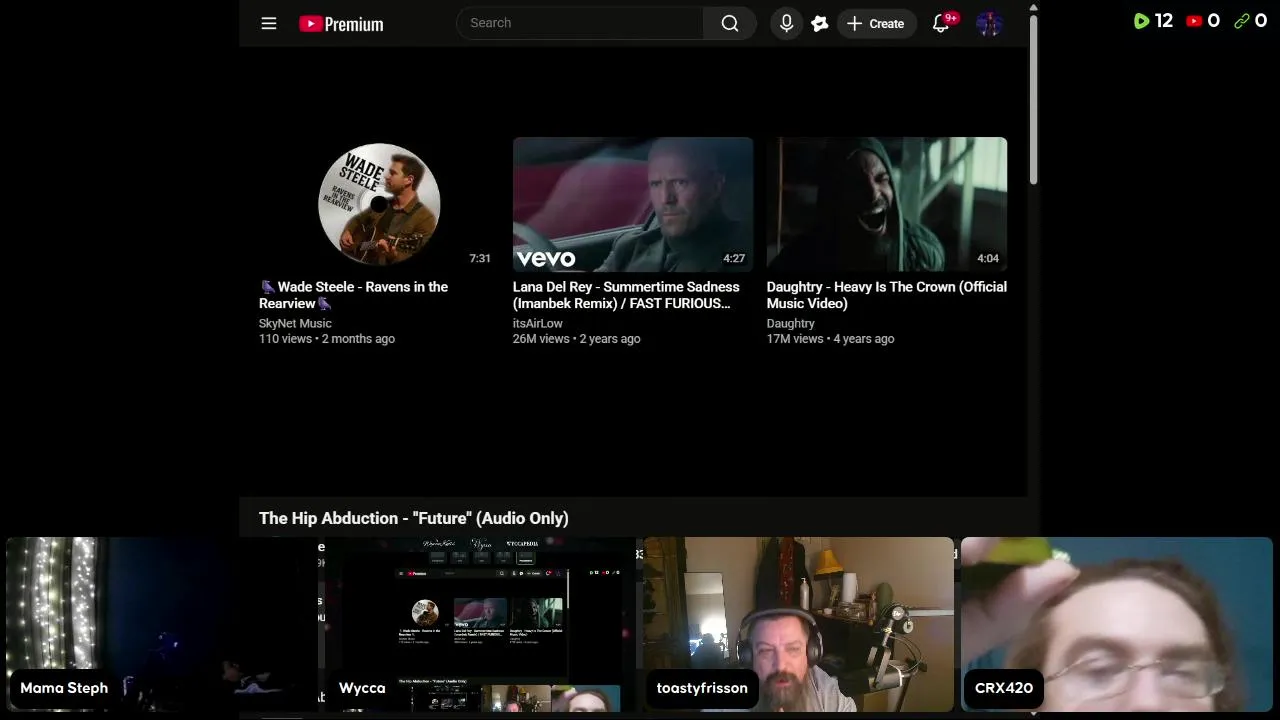Click the toastyfrisson name label
The height and width of the screenshot is (720, 1280).
(x=702, y=688)
